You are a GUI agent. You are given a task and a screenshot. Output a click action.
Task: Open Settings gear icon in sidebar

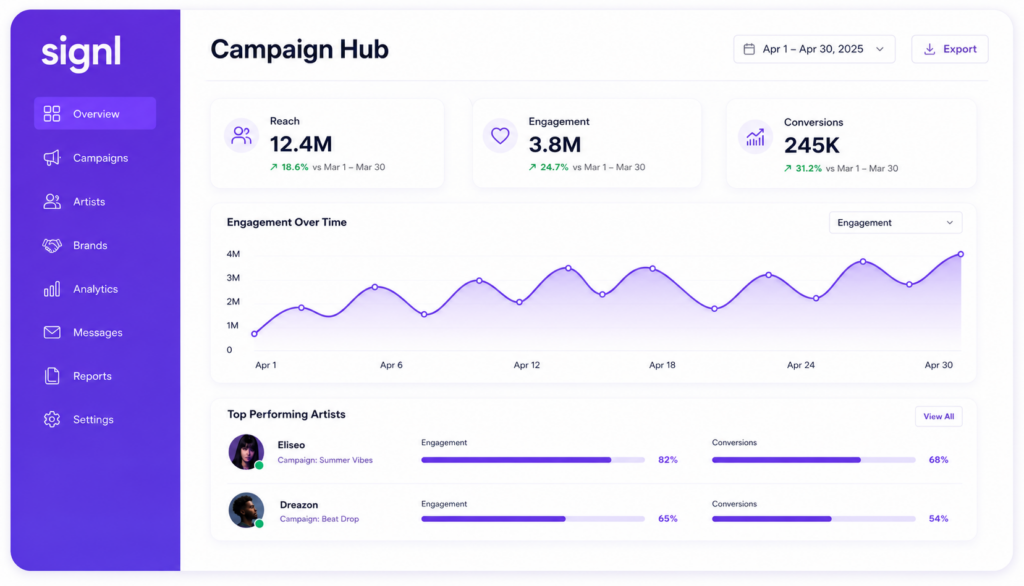52,419
